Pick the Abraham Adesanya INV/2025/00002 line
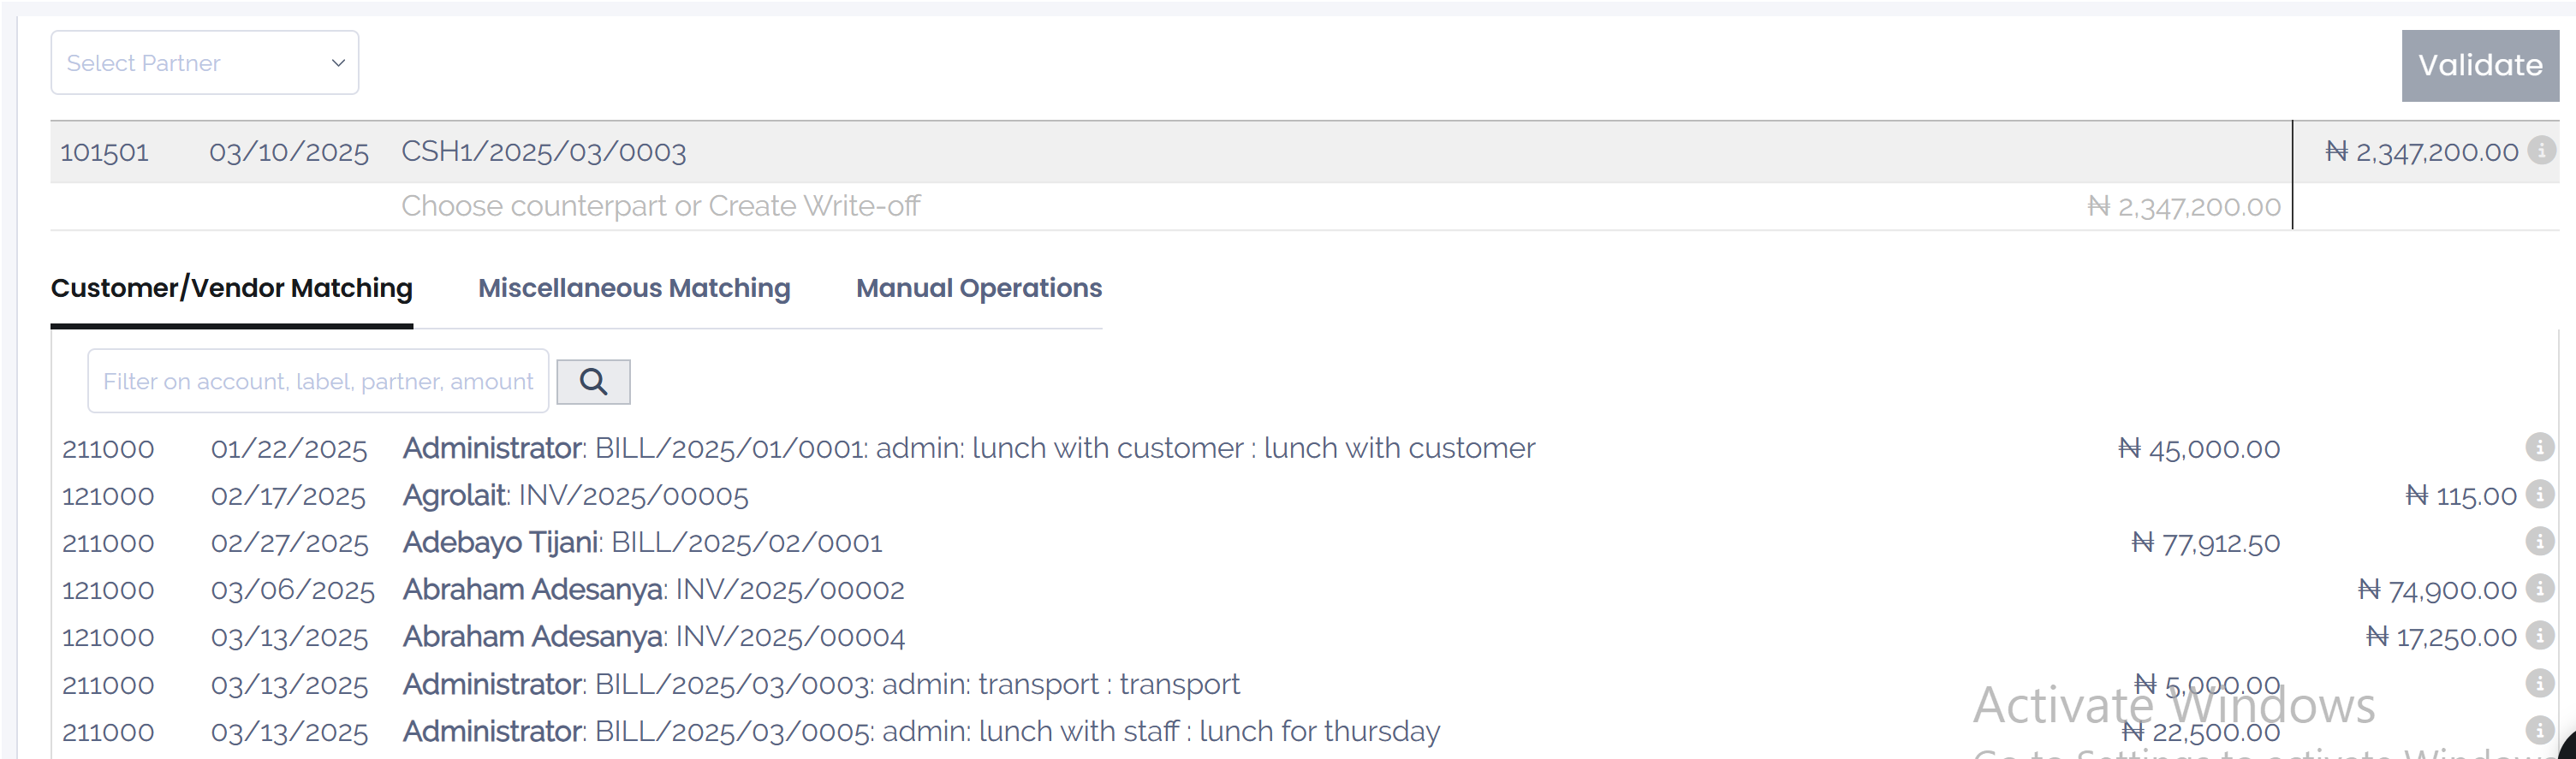The width and height of the screenshot is (2576, 759). coord(652,590)
